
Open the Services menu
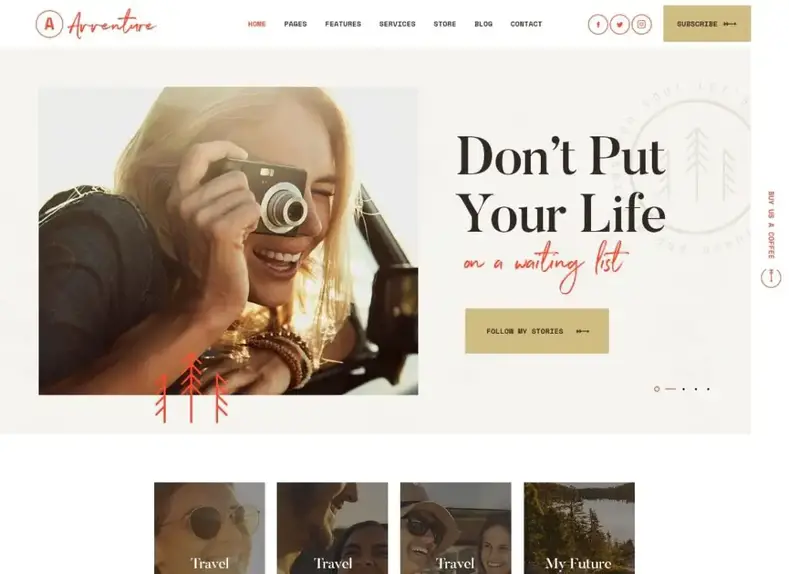pyautogui.click(x=398, y=24)
